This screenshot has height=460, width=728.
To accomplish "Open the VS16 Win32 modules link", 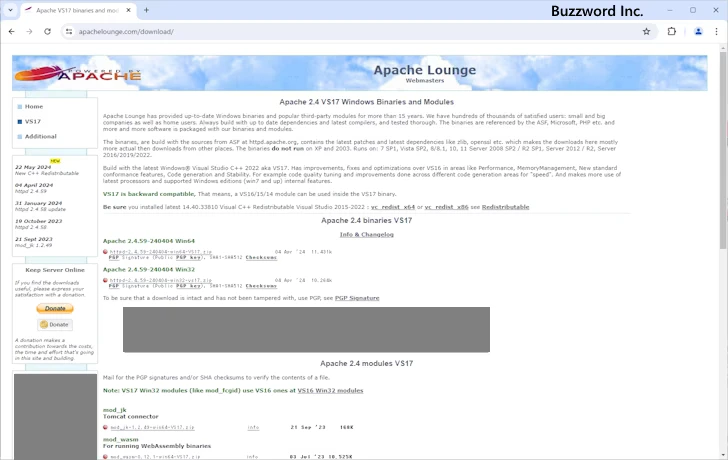I will [330, 390].
